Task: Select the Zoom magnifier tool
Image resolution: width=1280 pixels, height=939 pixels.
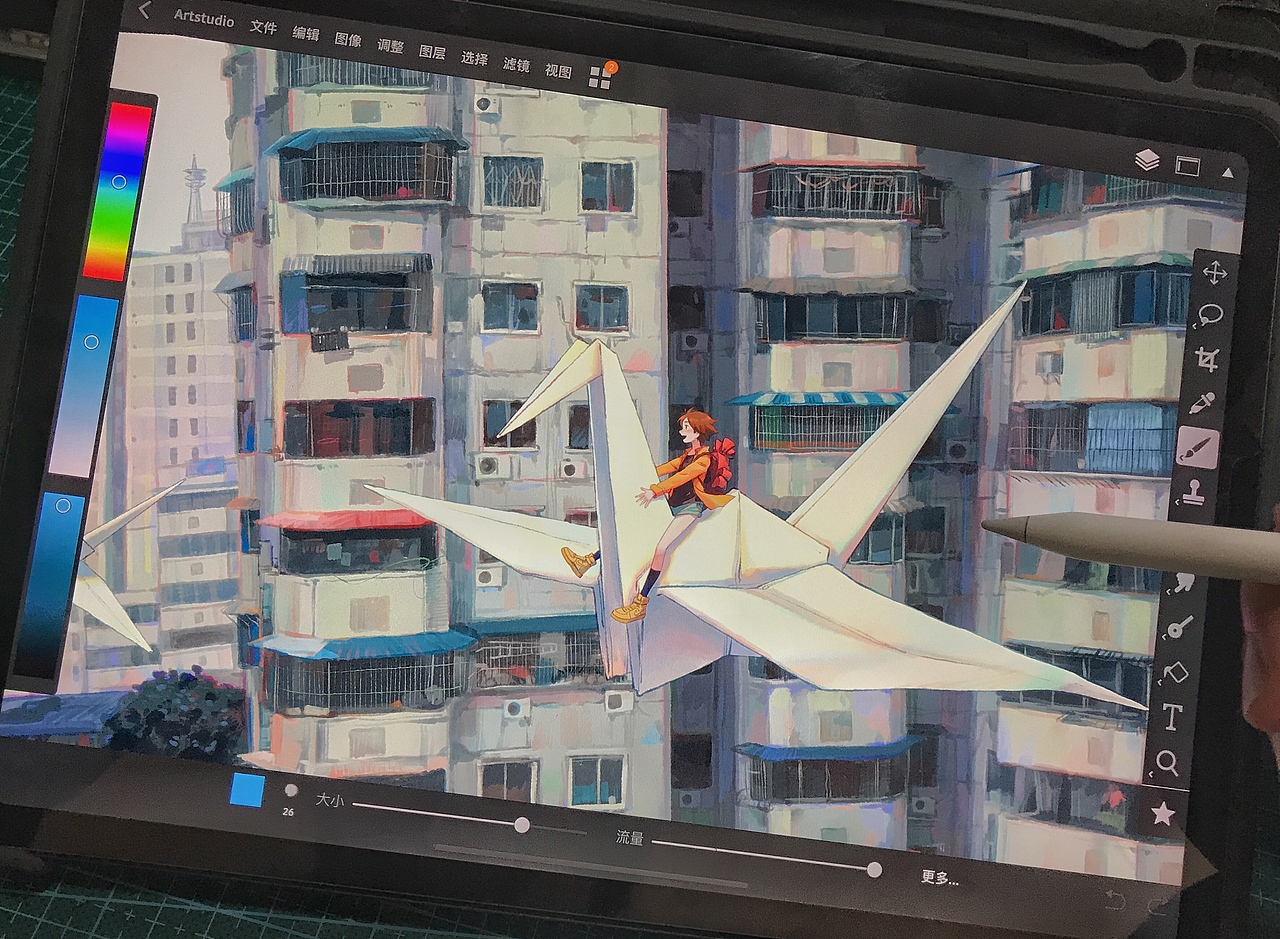Action: click(1167, 764)
